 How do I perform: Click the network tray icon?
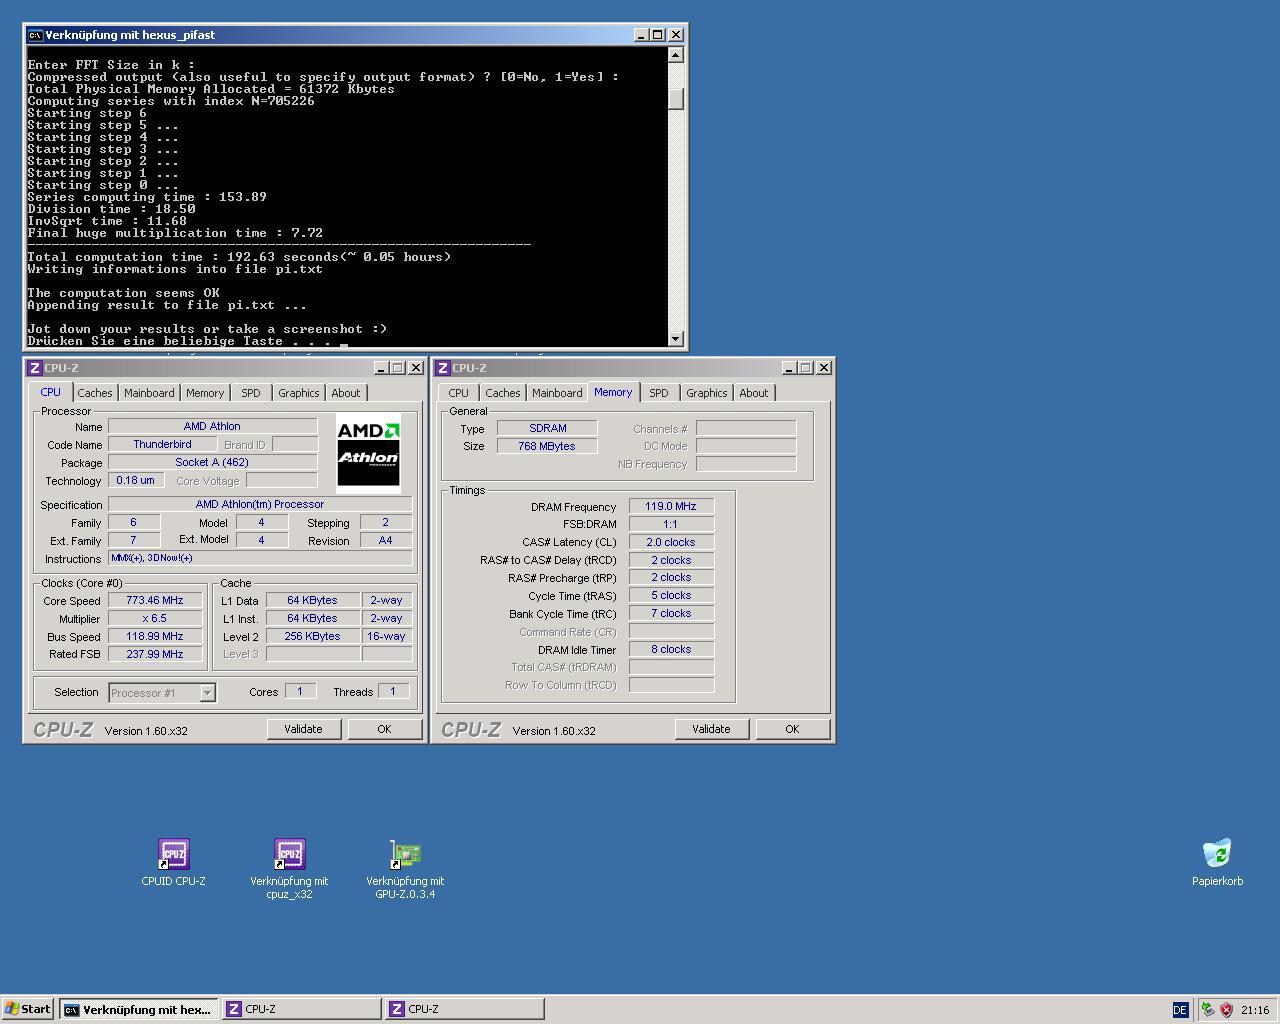(x=1208, y=1010)
